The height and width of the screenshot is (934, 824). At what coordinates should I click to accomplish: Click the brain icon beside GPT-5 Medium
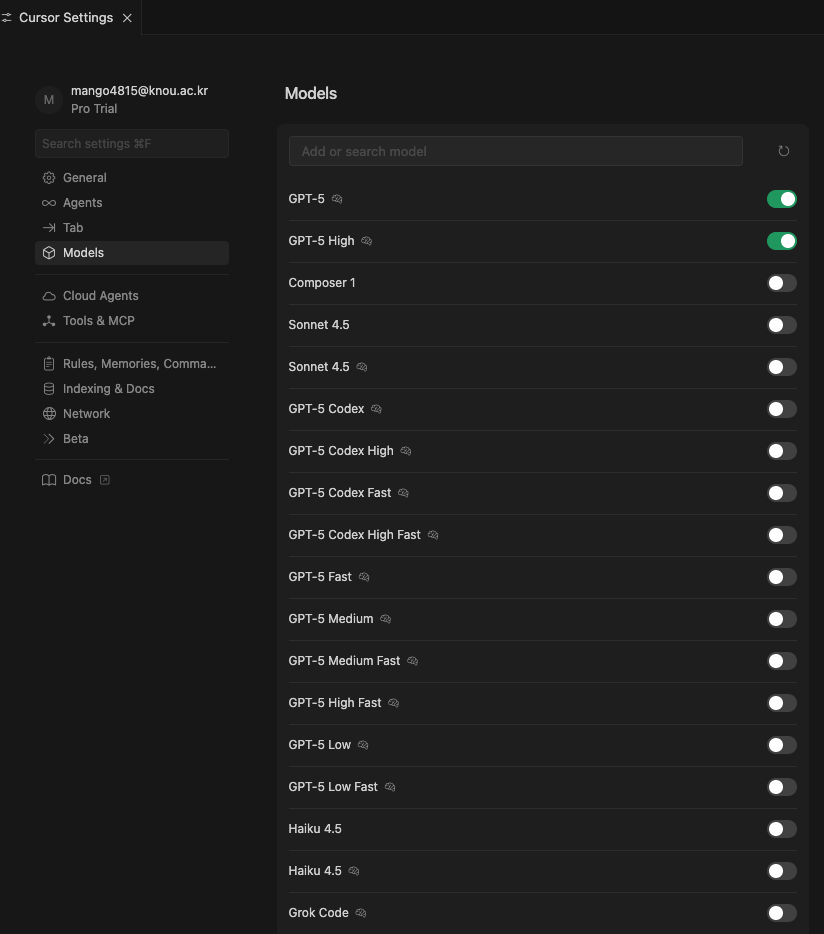coord(386,619)
